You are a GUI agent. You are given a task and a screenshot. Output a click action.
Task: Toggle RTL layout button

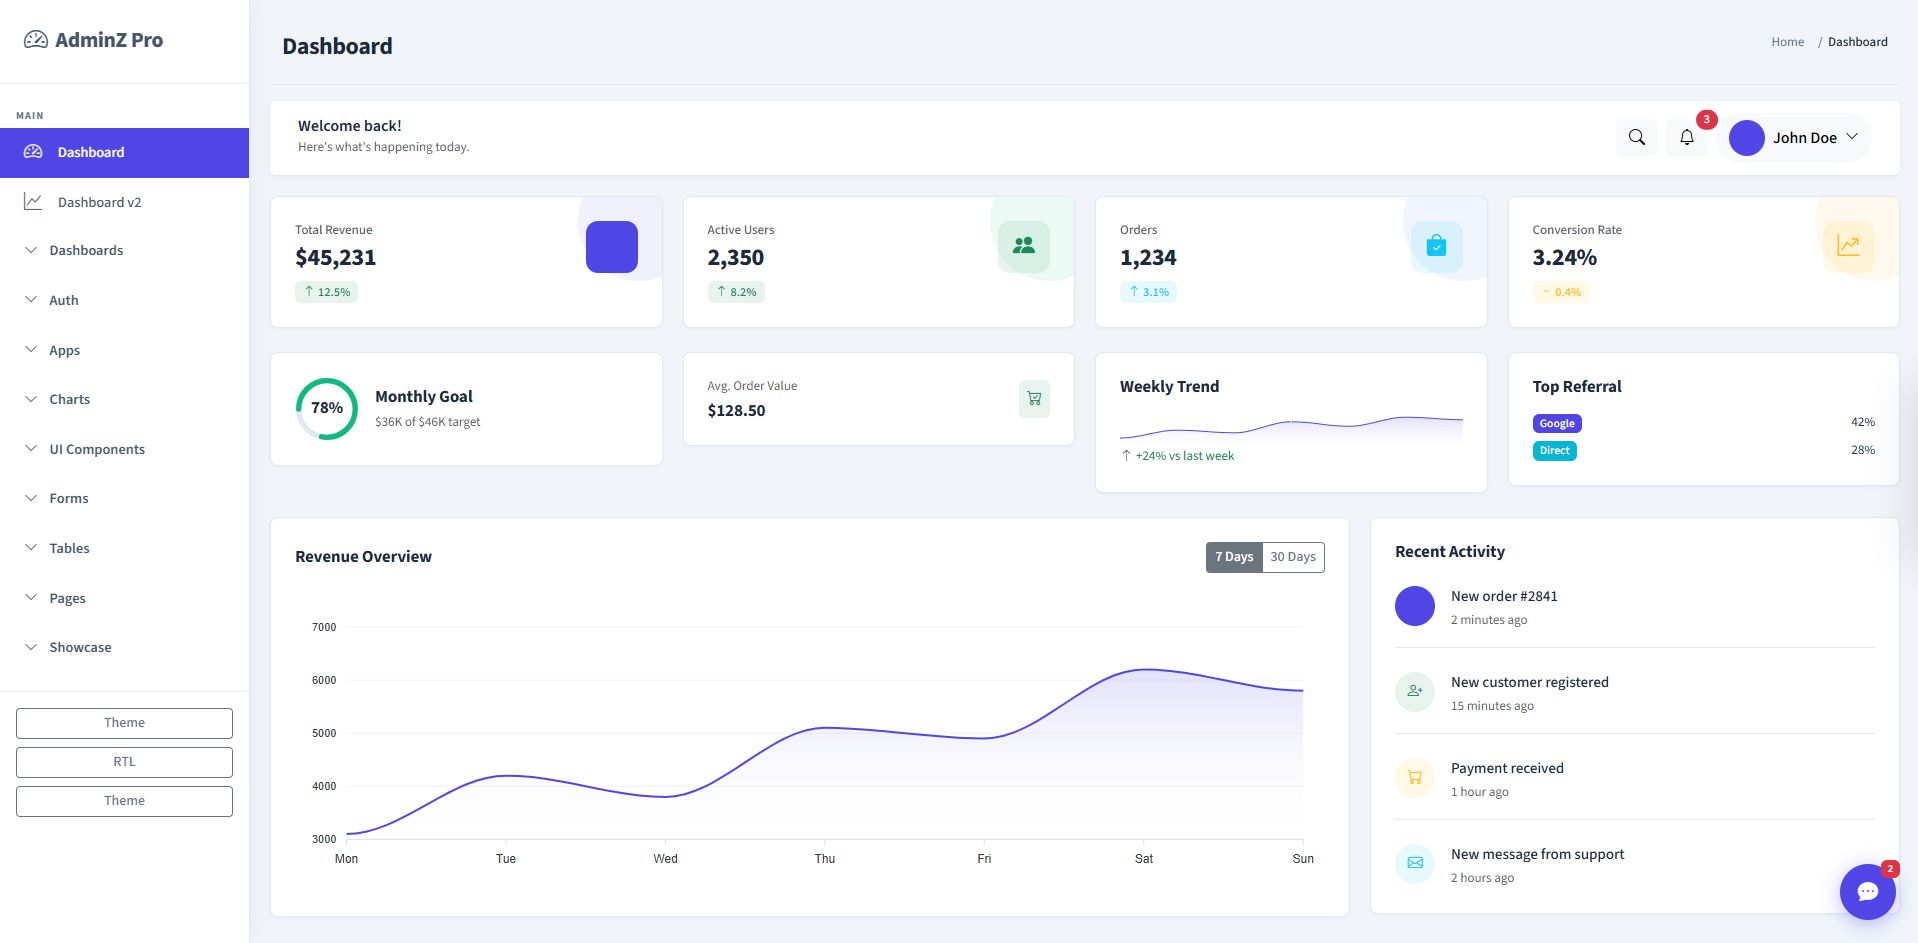pyautogui.click(x=124, y=762)
